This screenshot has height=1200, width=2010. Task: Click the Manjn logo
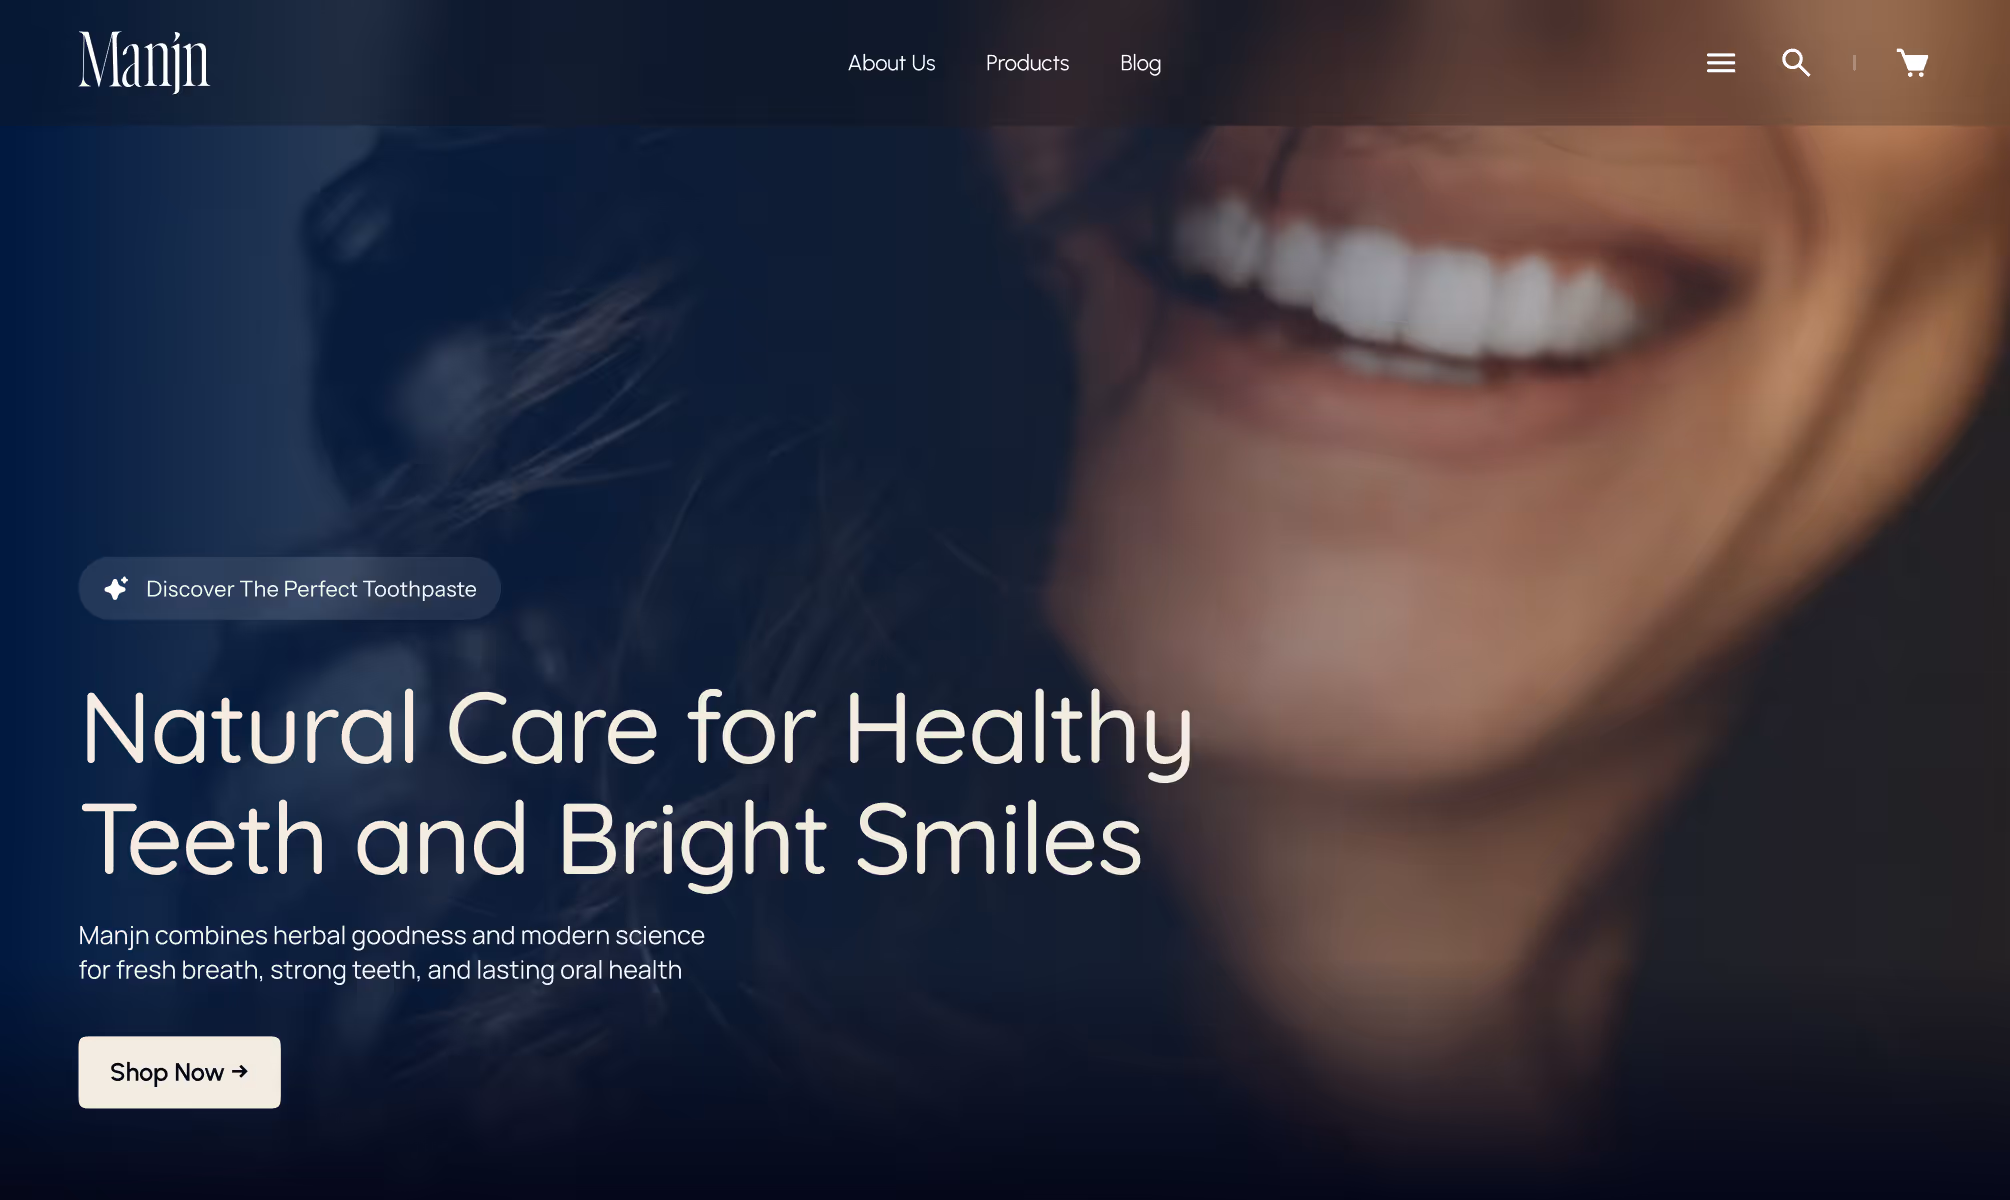[x=144, y=62]
